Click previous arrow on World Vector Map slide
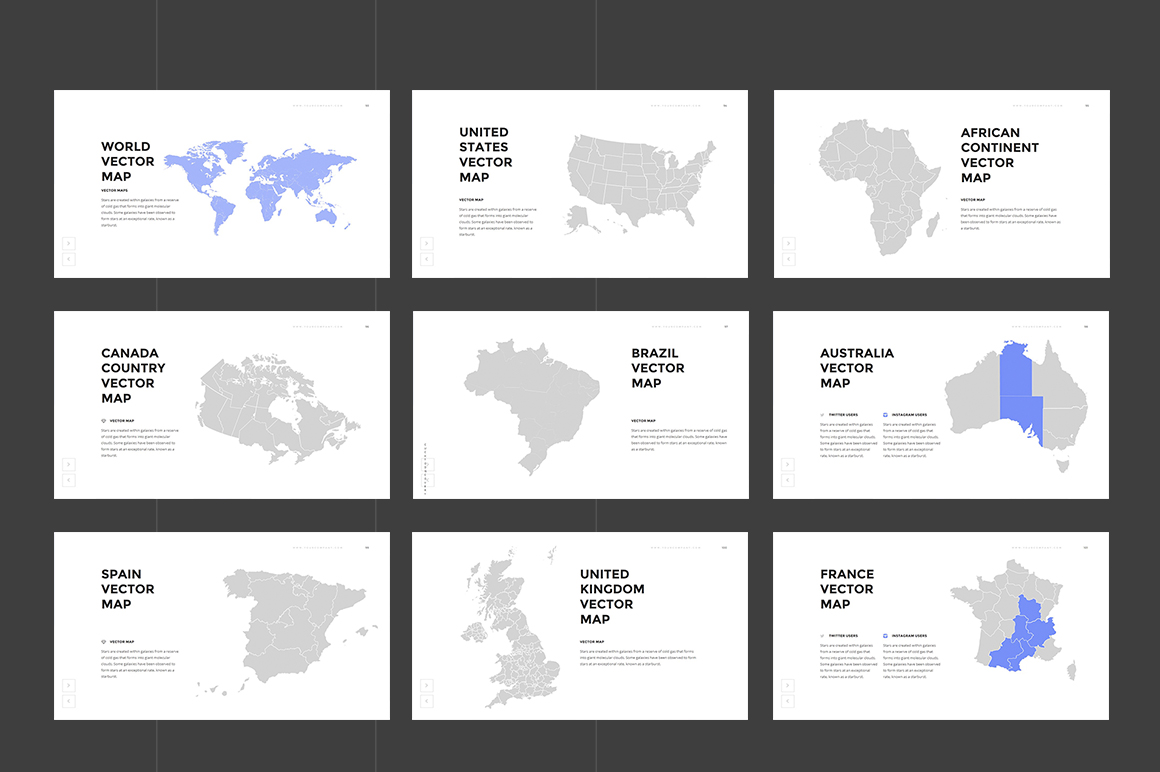The image size is (1160, 772). pyautogui.click(x=68, y=259)
